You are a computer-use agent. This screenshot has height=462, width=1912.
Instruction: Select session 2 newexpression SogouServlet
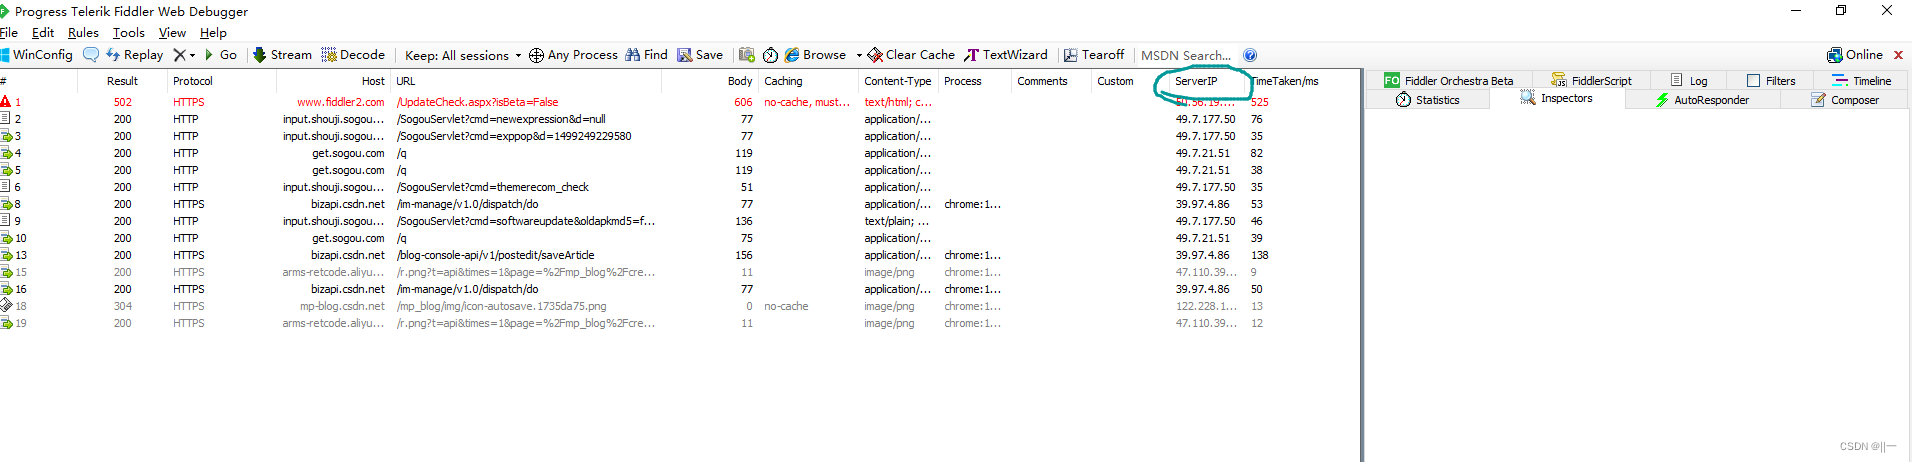pyautogui.click(x=679, y=119)
